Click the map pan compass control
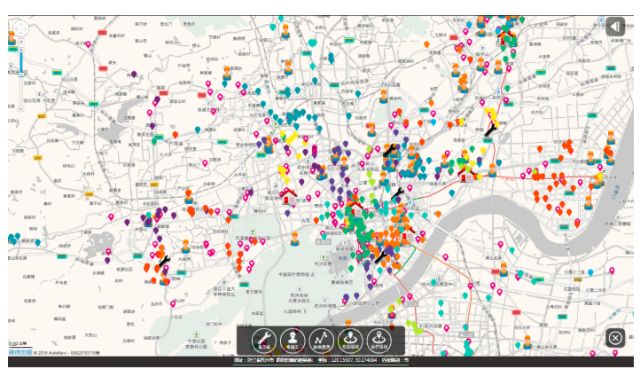 [x=21, y=28]
